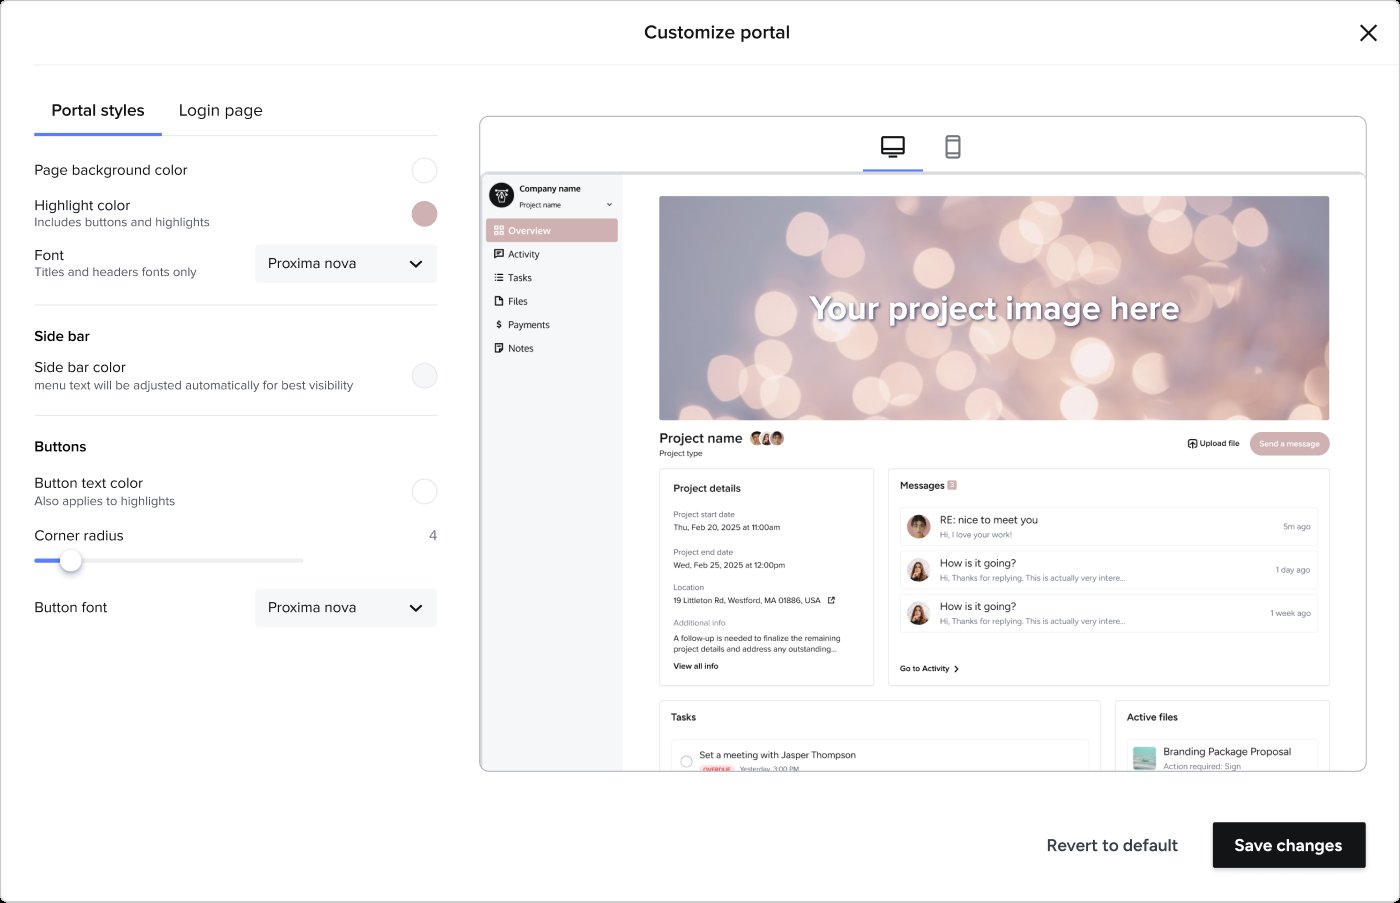
Task: Pick the Button text color swatch
Action: point(424,492)
